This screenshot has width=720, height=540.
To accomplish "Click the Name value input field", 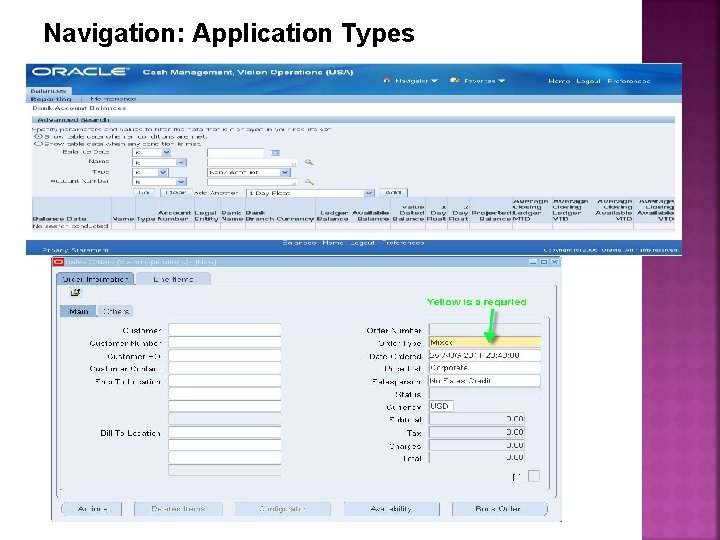I will [x=252, y=163].
